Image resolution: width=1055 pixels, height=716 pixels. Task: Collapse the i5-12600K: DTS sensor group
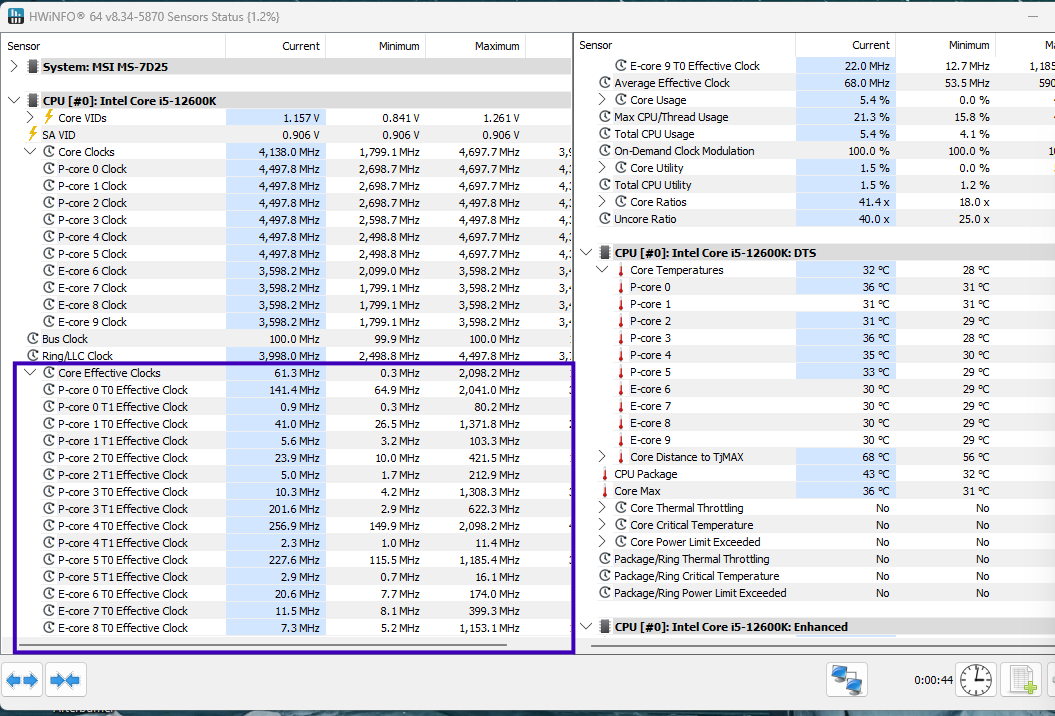coord(586,252)
